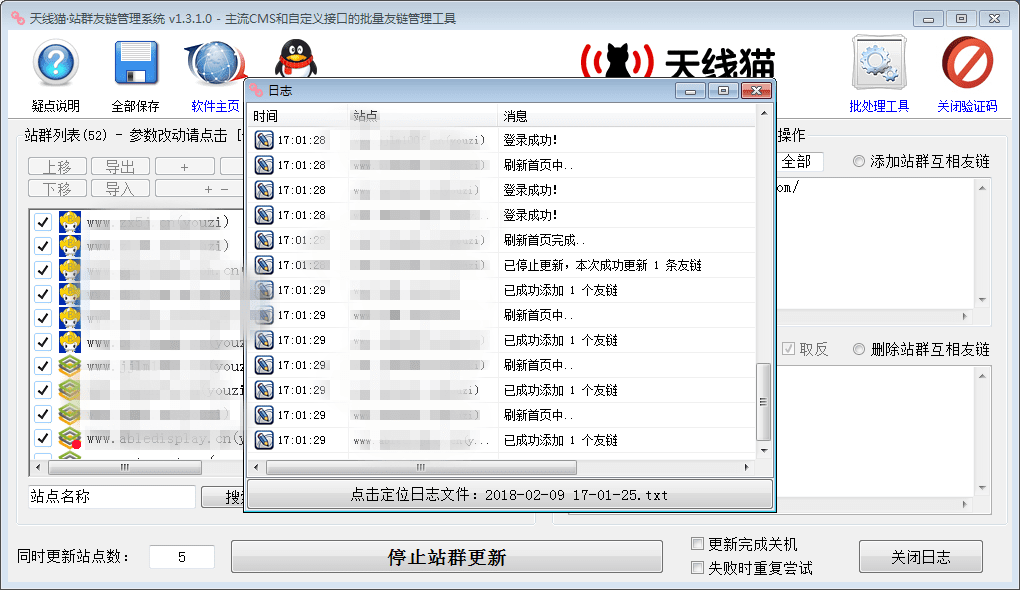Open the 批处理工具 gear icon

click(879, 63)
